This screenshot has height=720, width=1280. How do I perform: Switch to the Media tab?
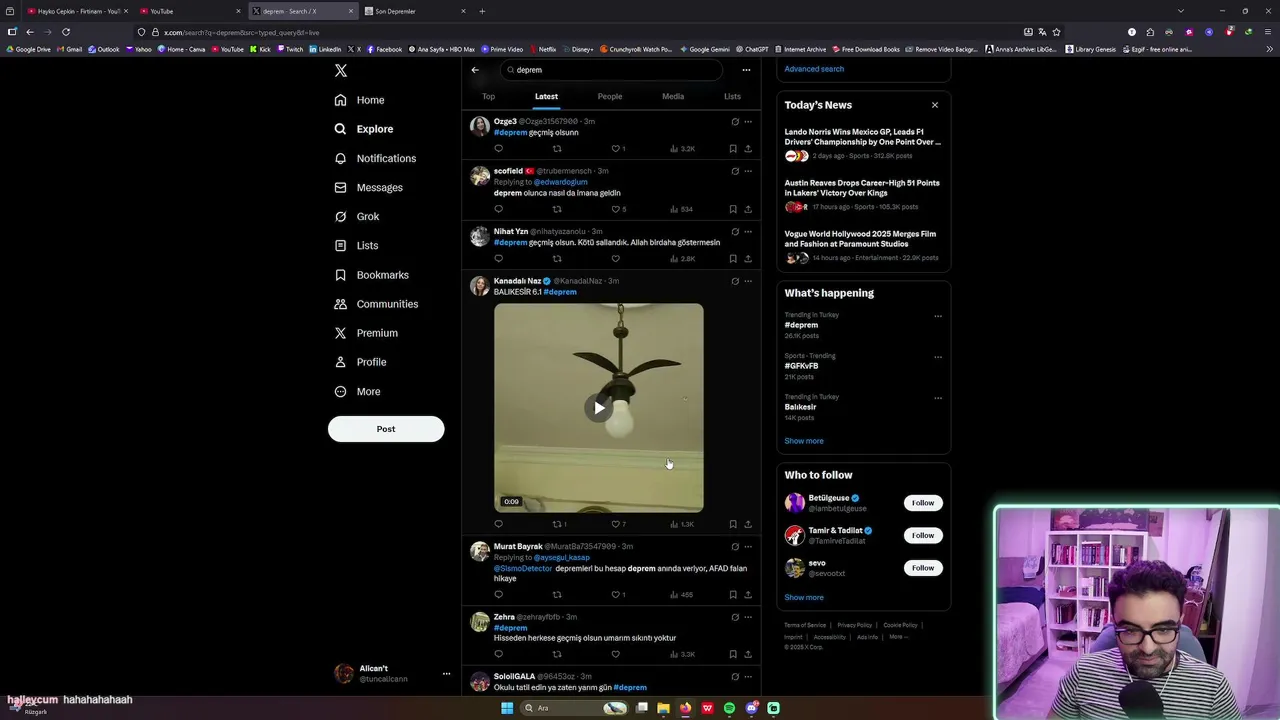[x=673, y=96]
